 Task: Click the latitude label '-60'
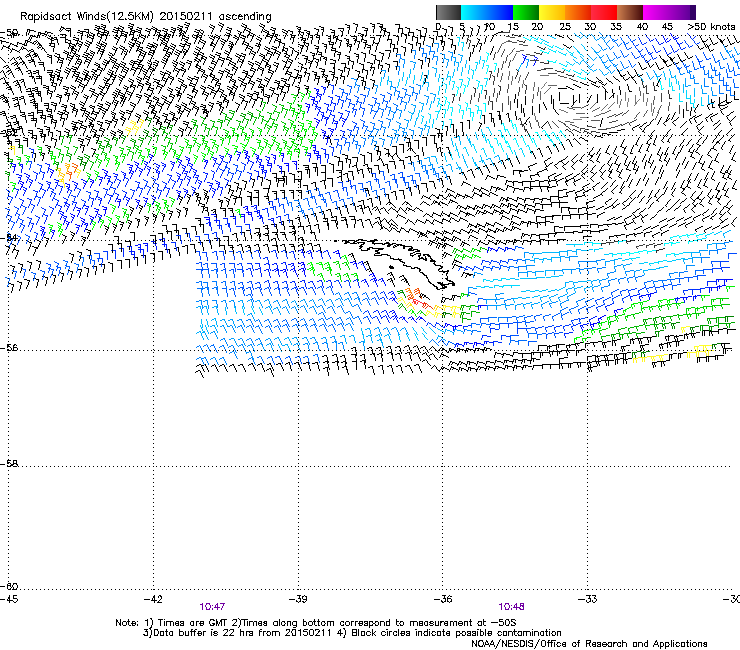click(x=9, y=586)
